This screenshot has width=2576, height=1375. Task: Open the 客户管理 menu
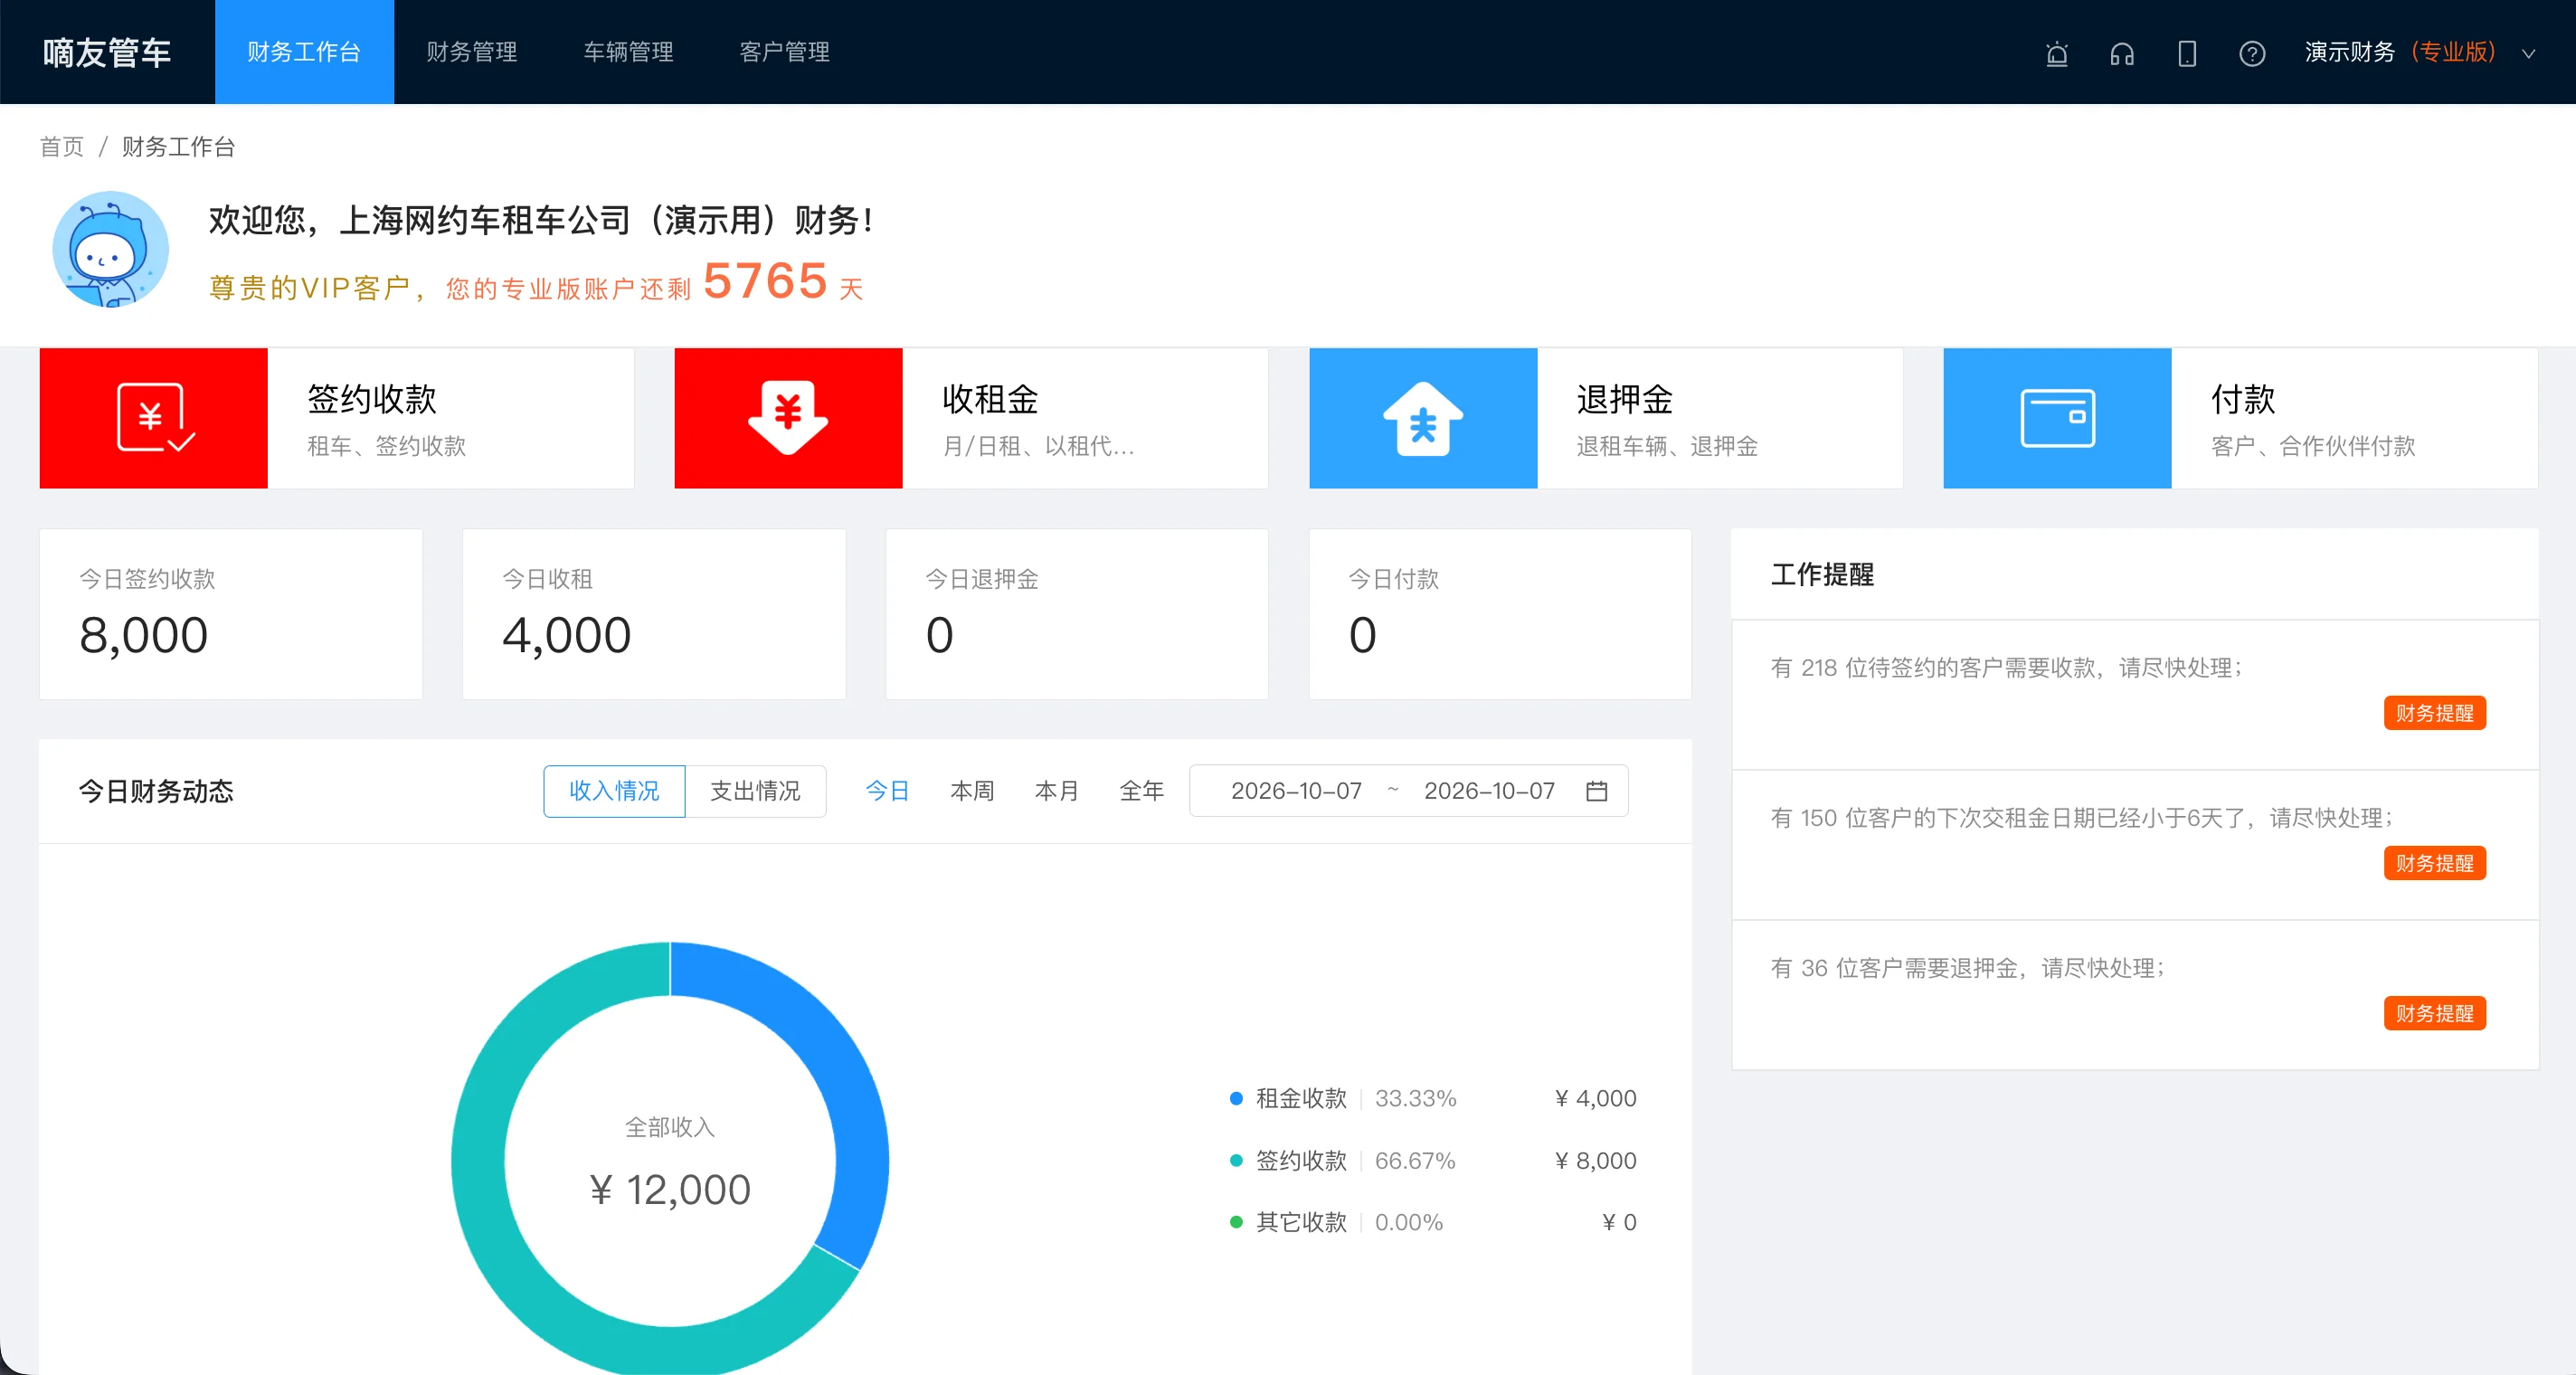785,52
